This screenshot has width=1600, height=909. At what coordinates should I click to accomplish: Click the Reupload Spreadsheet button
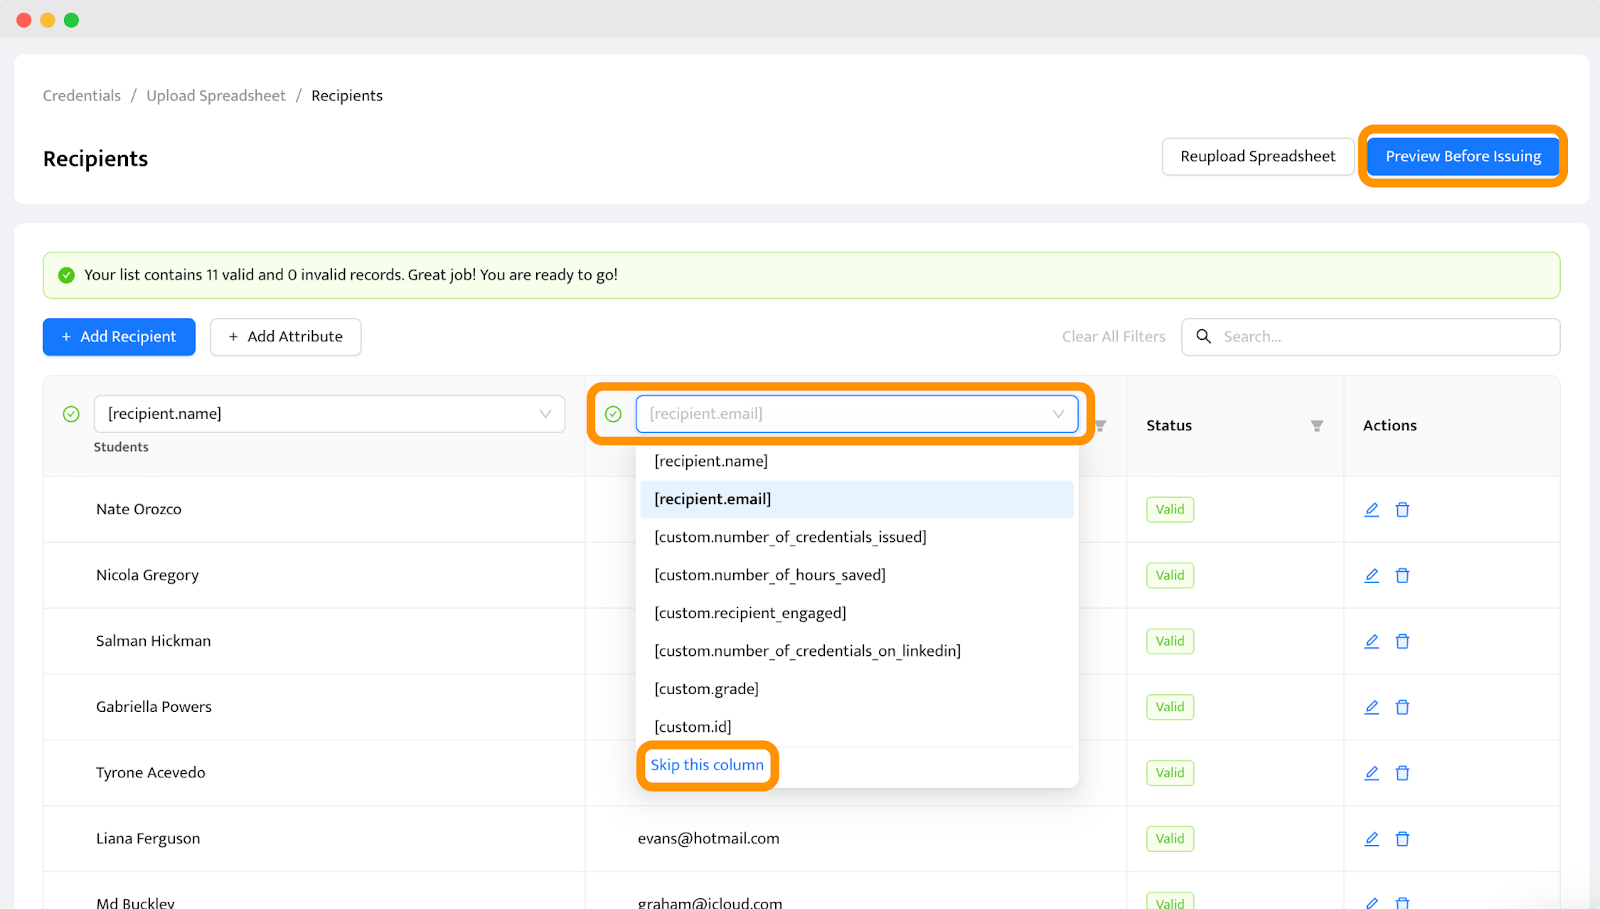pyautogui.click(x=1257, y=156)
